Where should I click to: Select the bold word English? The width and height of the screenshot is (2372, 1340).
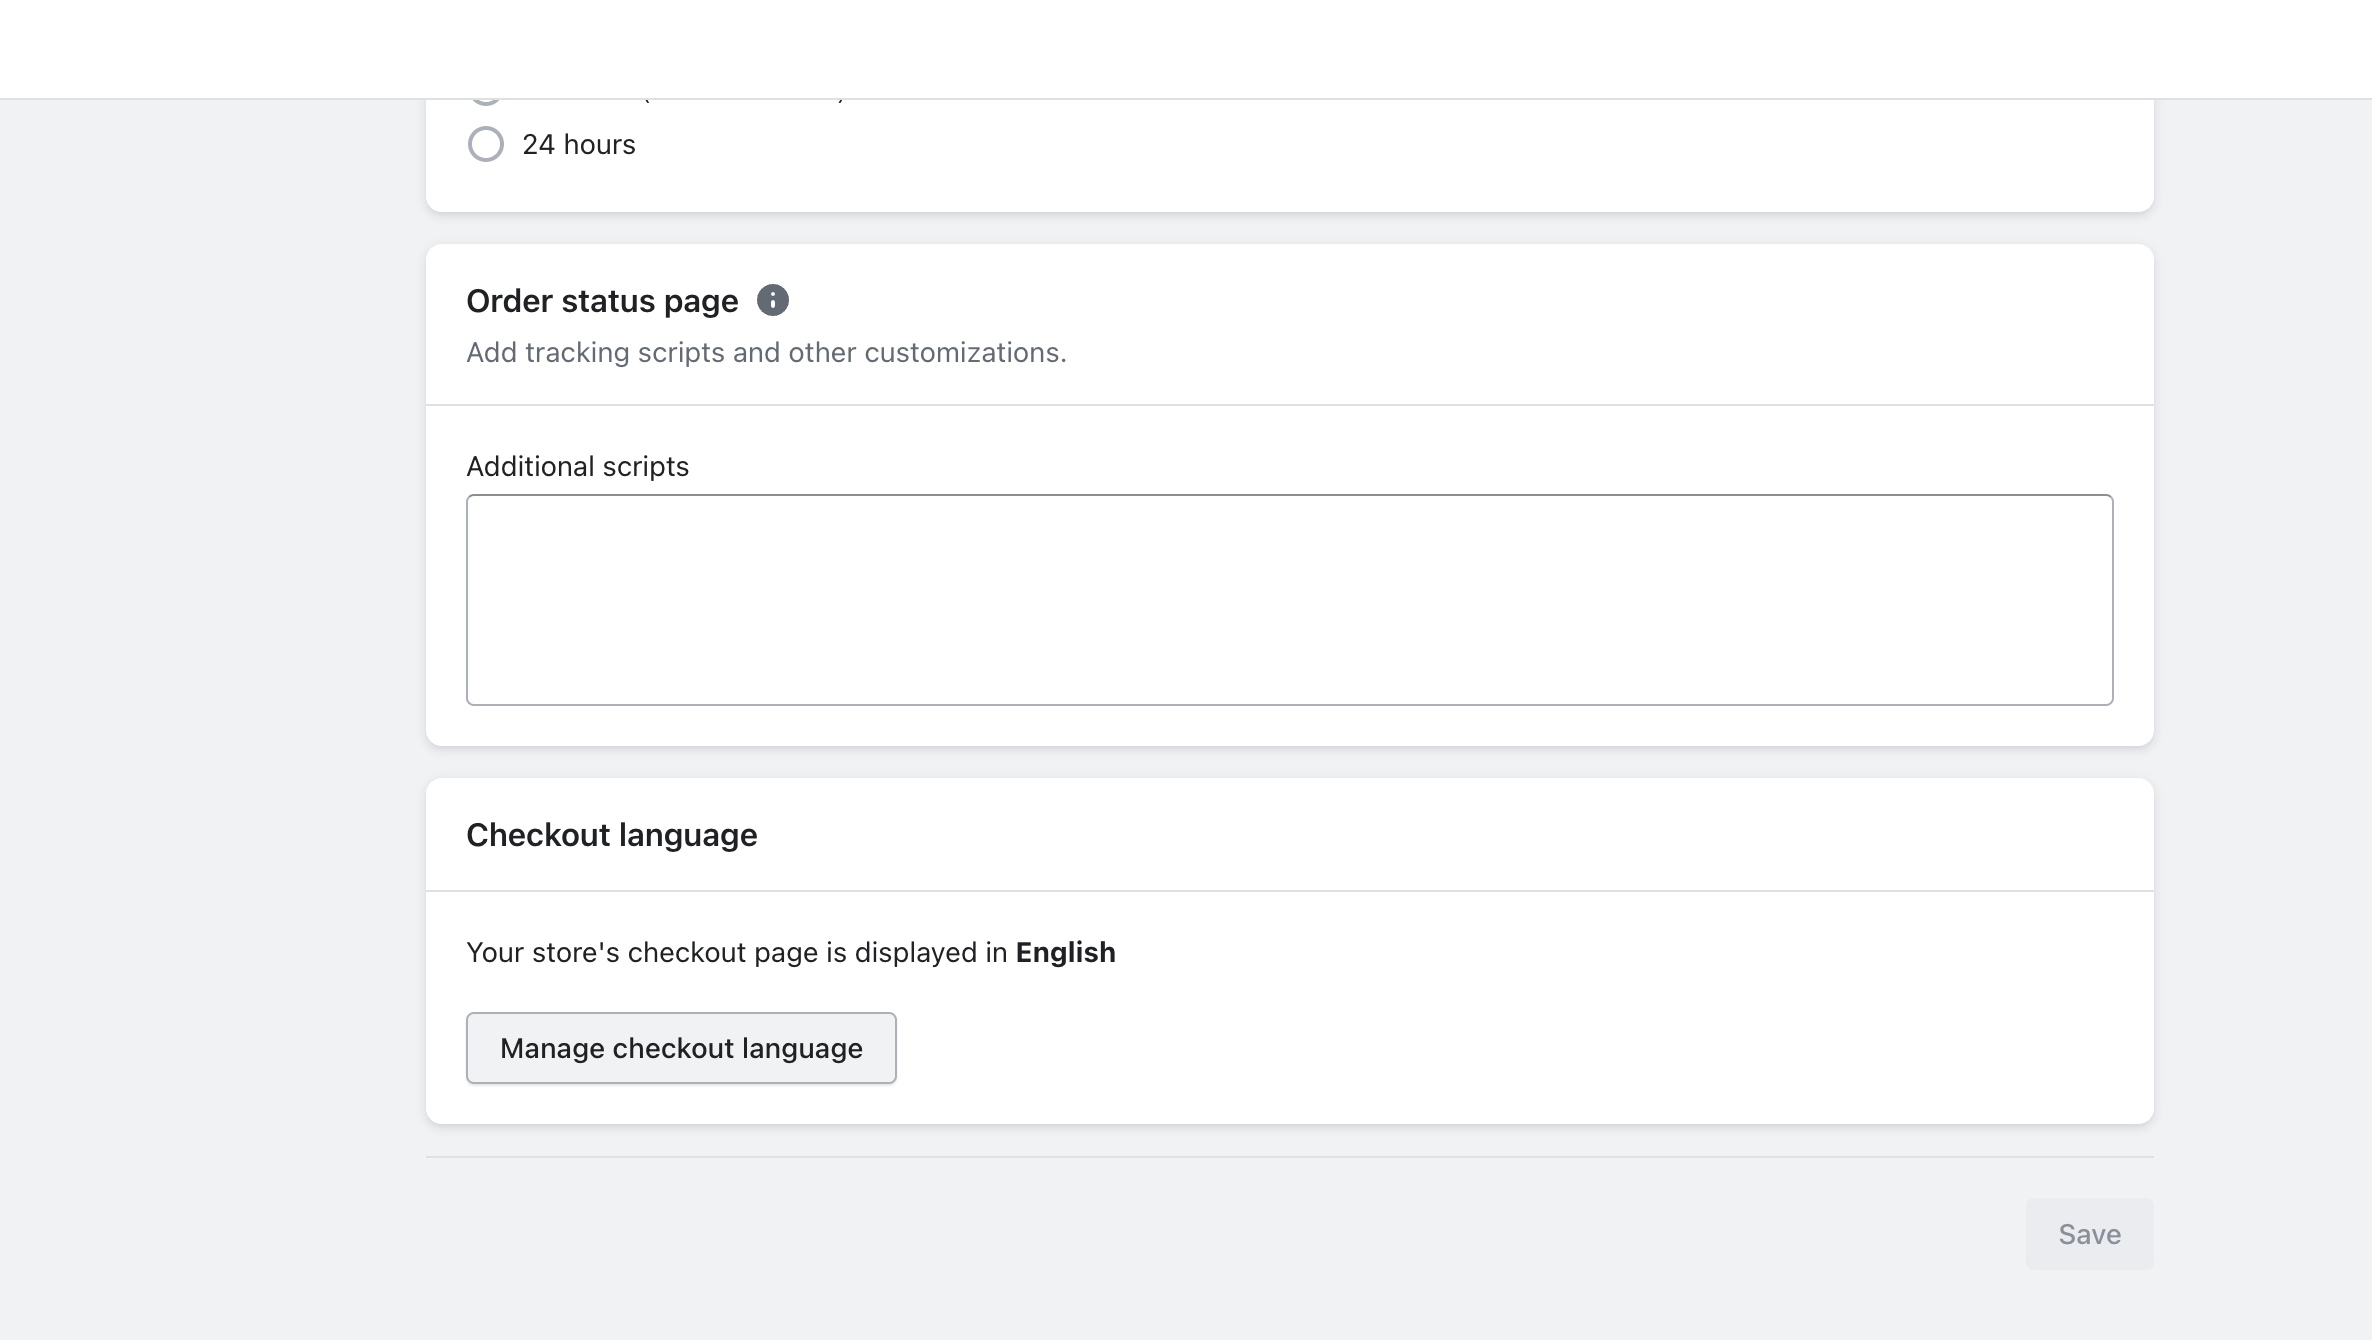tap(1065, 952)
